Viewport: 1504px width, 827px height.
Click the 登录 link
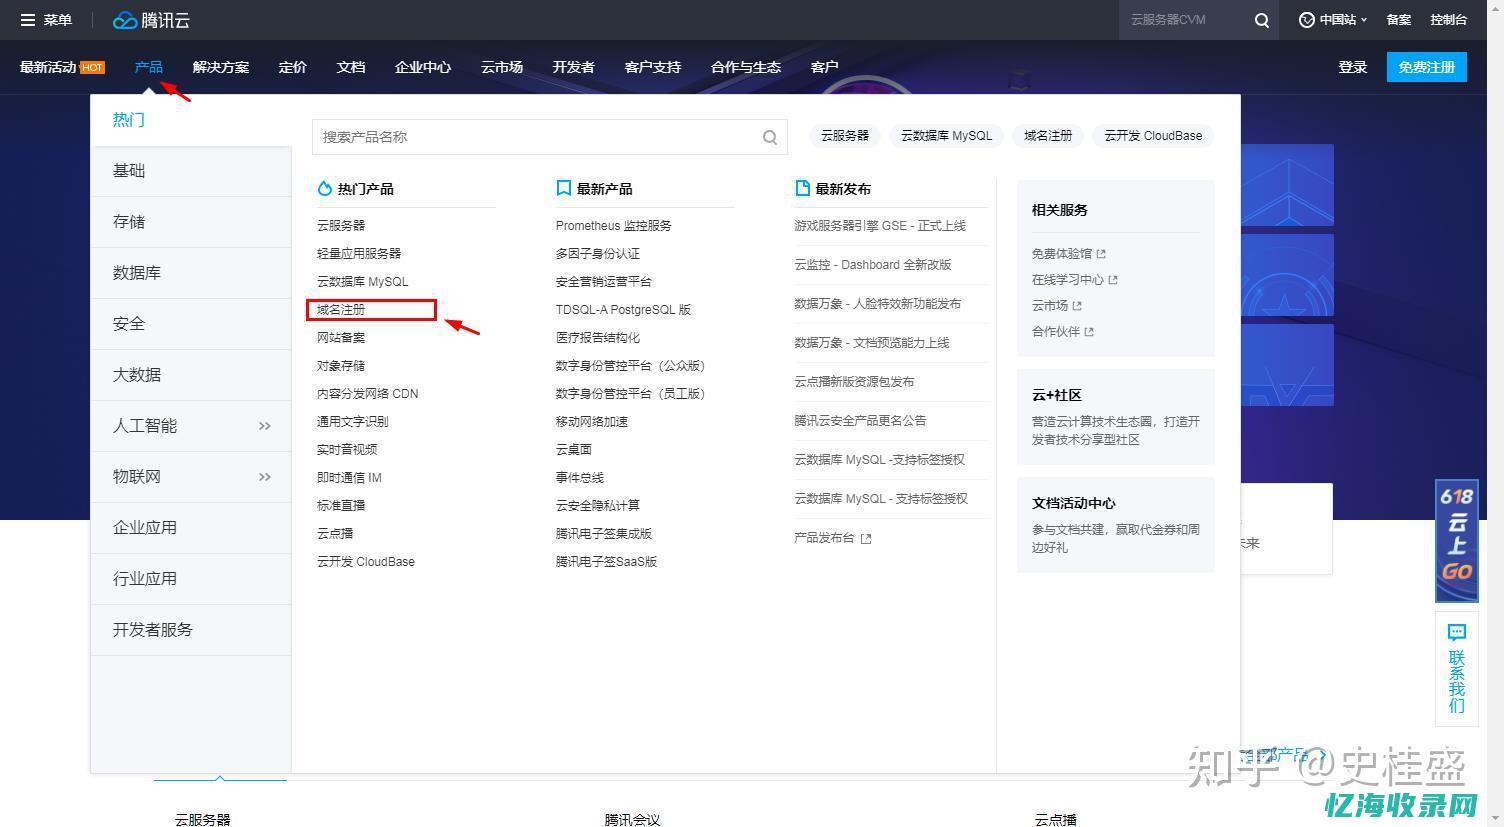[x=1353, y=67]
